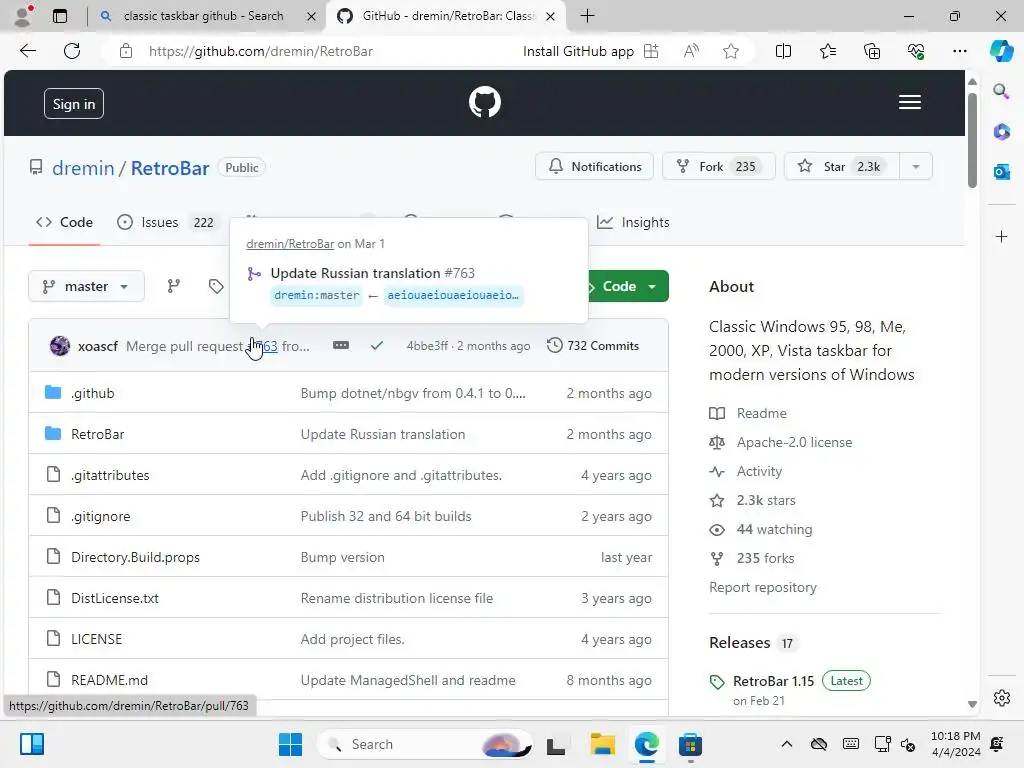Open pull request title Update Russian translation

coord(355,273)
